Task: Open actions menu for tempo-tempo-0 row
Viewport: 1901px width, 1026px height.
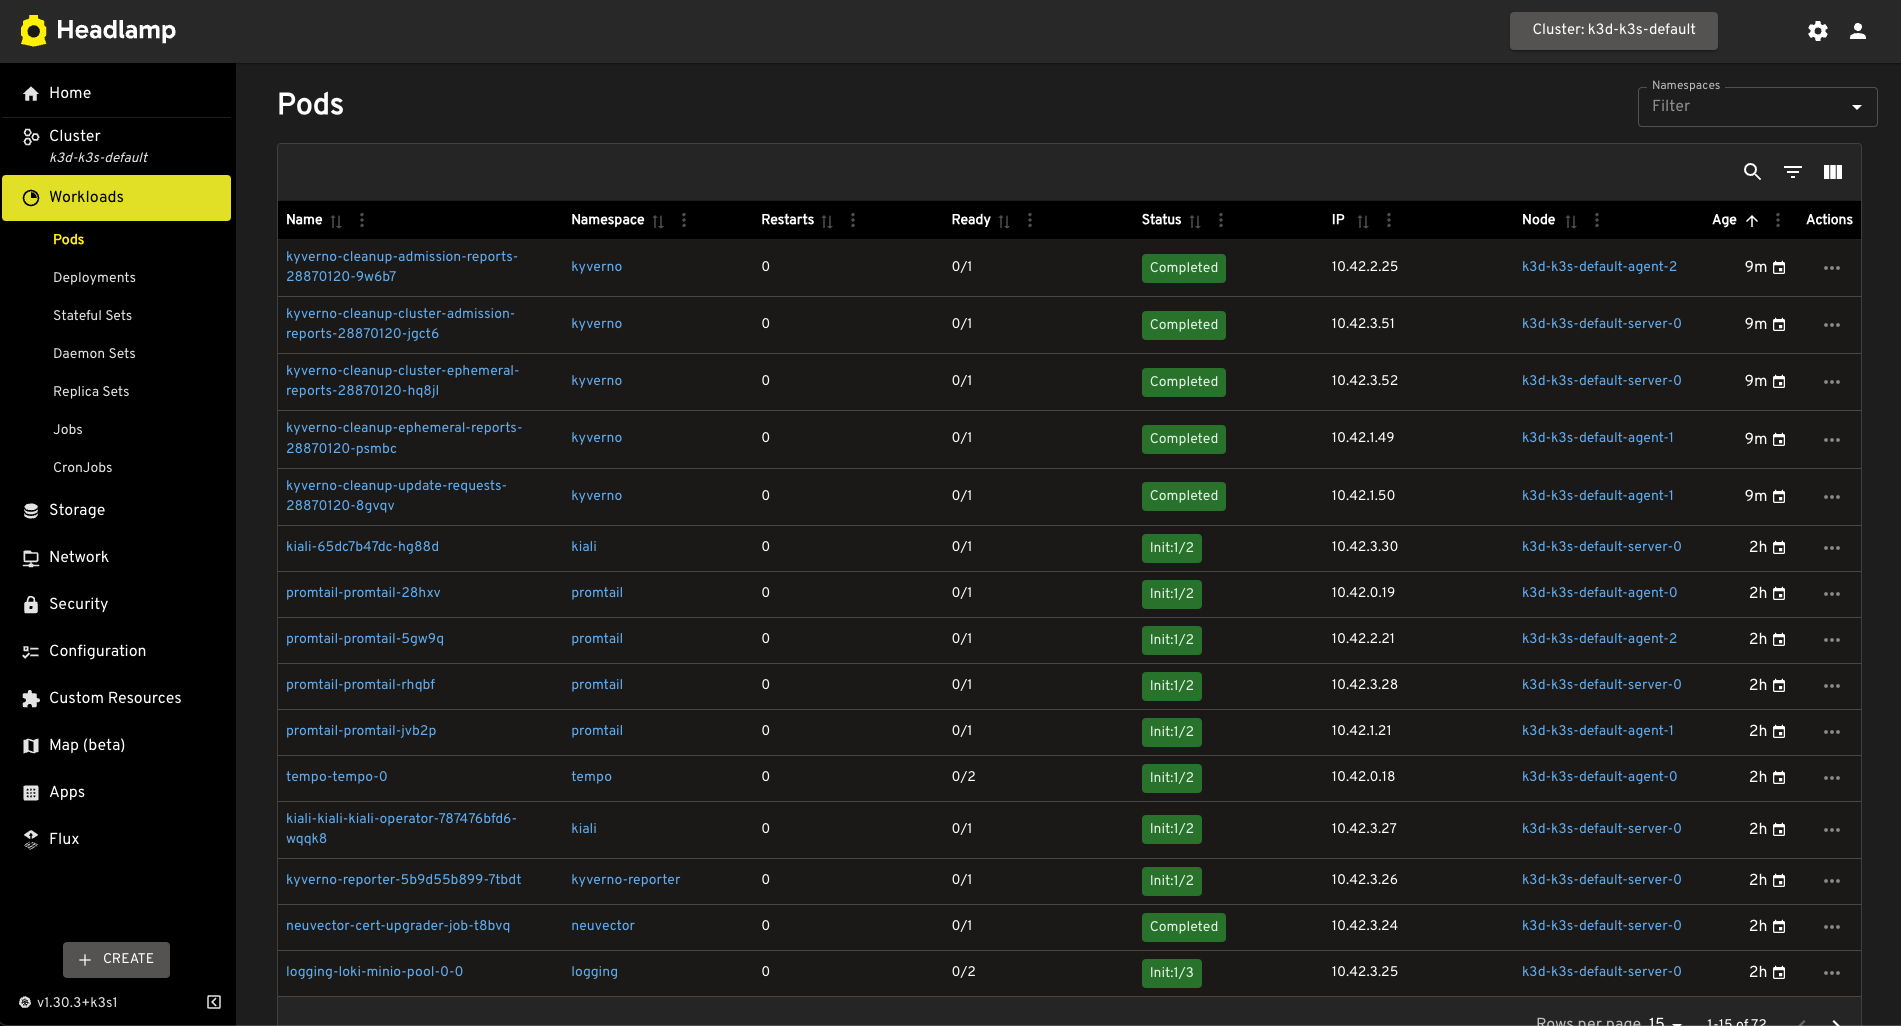Action: click(x=1831, y=778)
